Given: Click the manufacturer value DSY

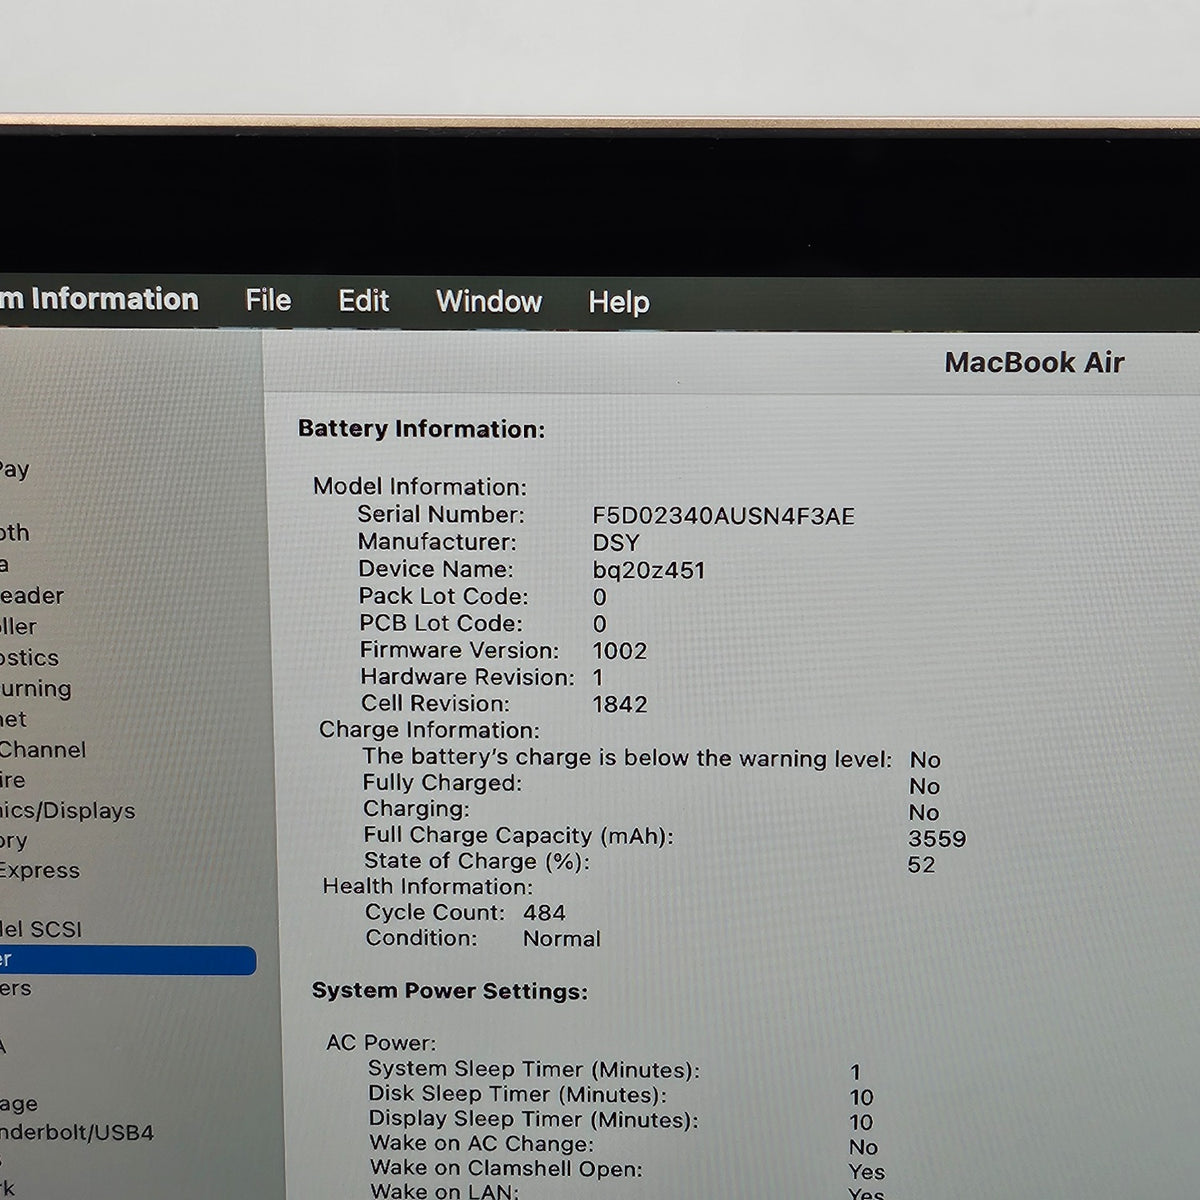Looking at the screenshot, I should (616, 543).
